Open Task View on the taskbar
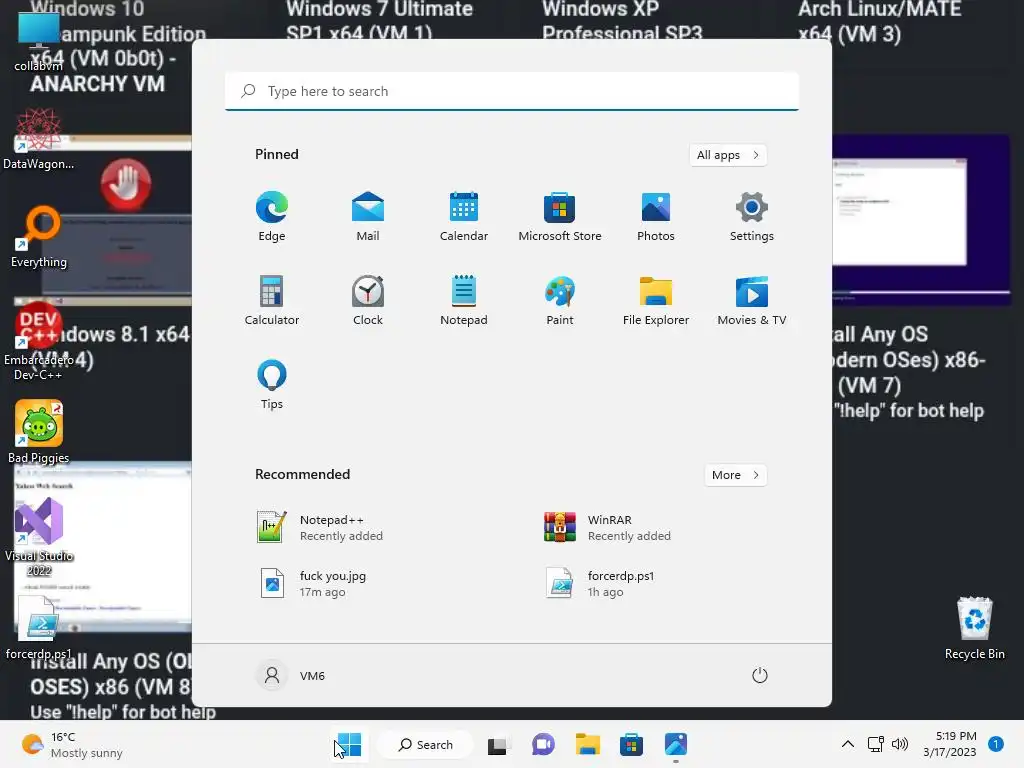 point(498,744)
